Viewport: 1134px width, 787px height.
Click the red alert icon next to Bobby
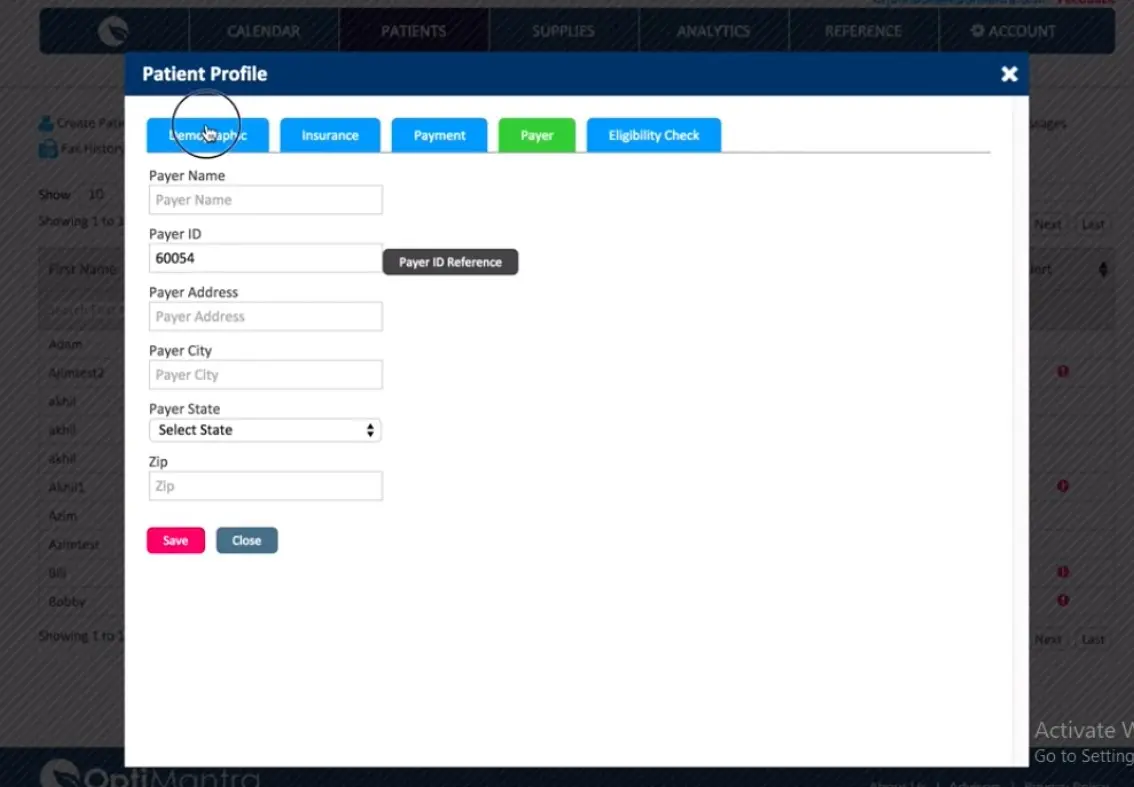click(1062, 601)
